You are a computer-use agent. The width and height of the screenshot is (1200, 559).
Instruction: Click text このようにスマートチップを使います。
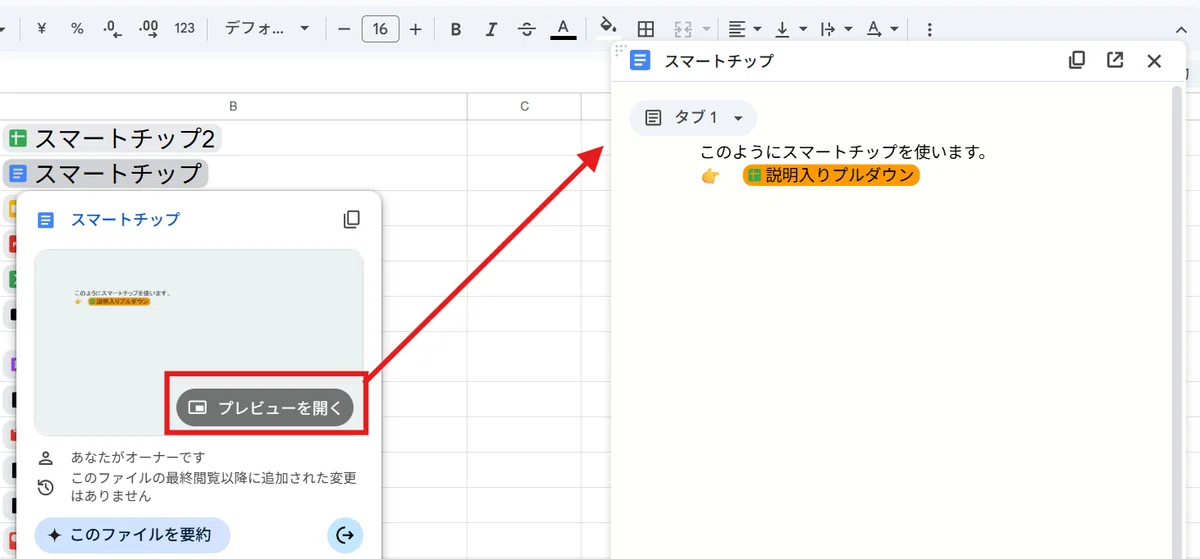844,153
